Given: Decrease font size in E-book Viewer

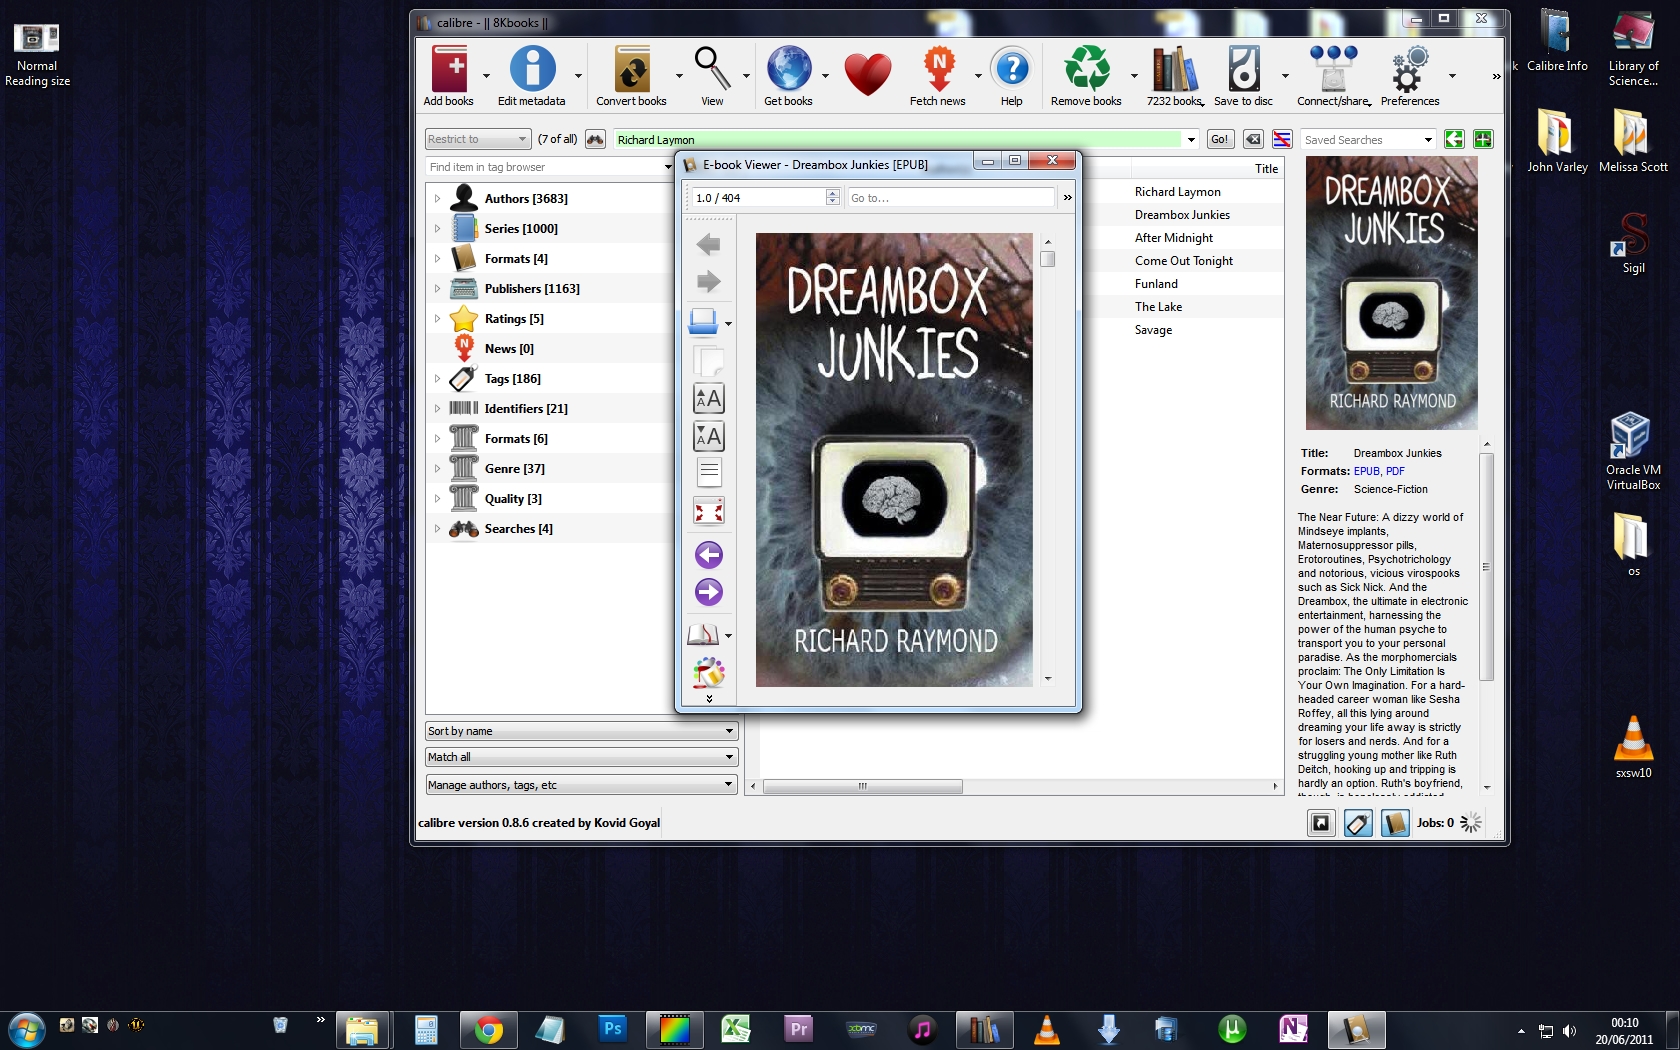Looking at the screenshot, I should coord(708,436).
